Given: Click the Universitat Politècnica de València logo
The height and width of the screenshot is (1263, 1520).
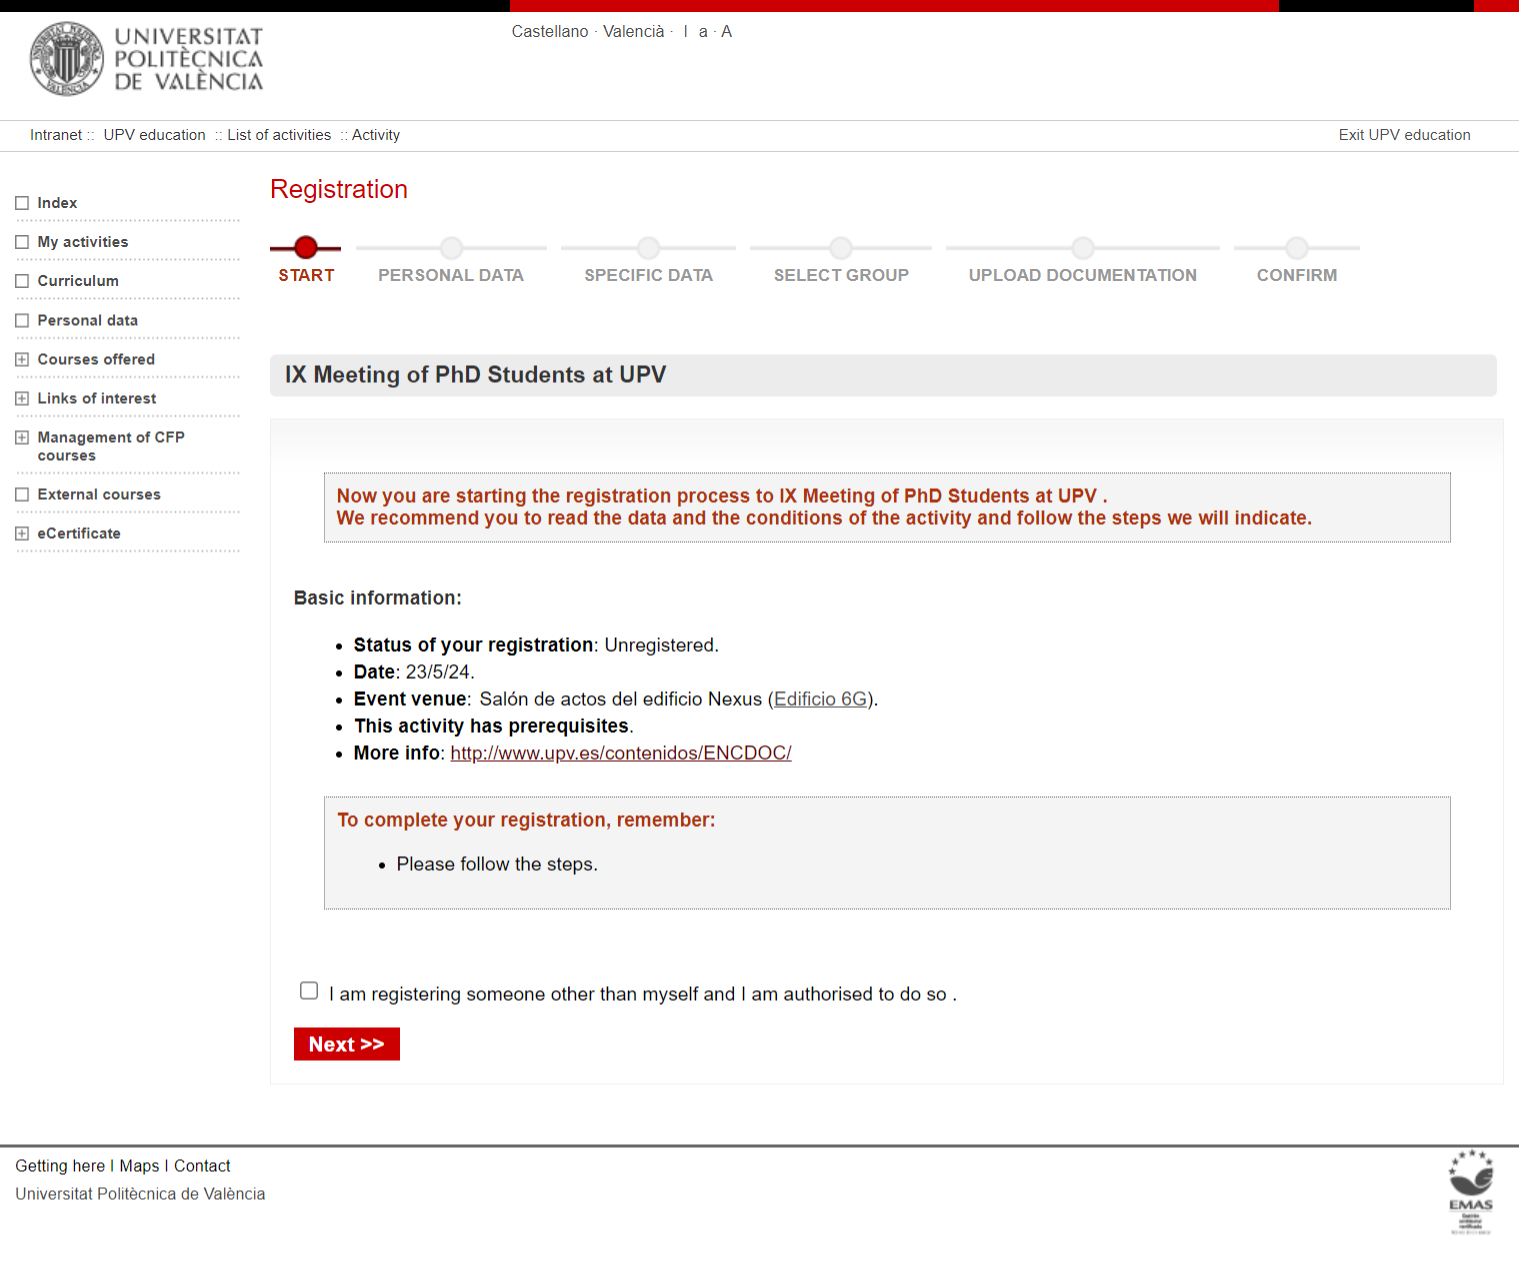Looking at the screenshot, I should click(145, 59).
